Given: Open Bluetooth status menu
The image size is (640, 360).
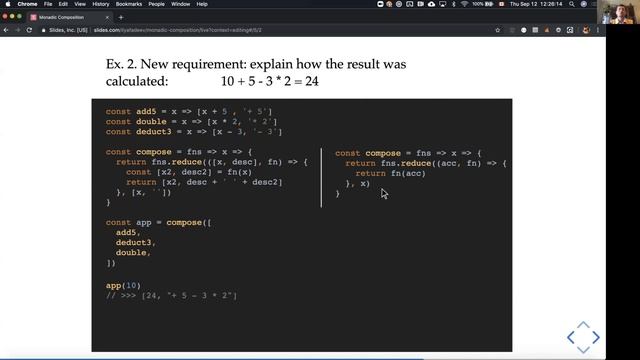Looking at the screenshot, I should (x=453, y=4).
